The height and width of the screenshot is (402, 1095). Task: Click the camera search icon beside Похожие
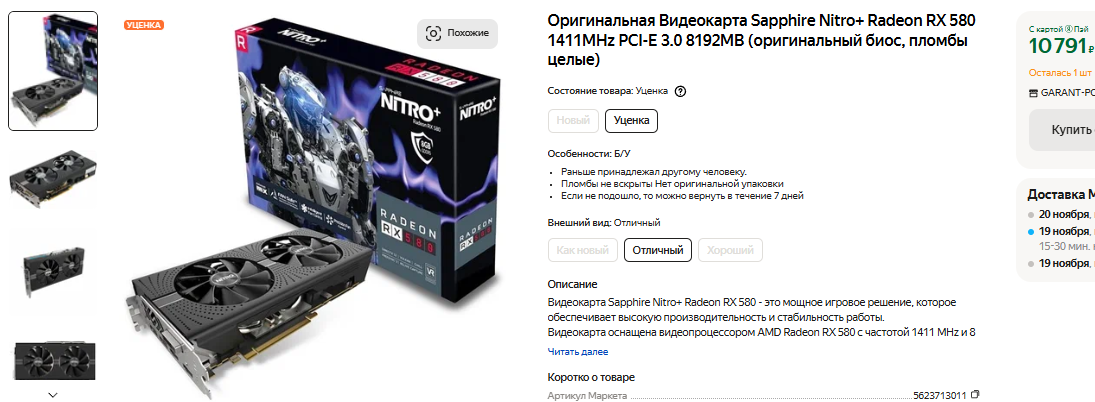[434, 34]
